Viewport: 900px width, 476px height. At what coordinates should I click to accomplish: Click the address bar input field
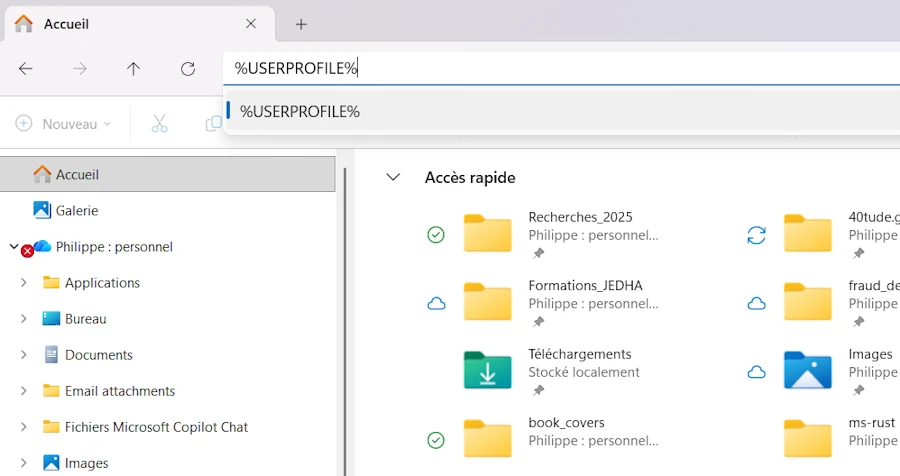point(560,68)
